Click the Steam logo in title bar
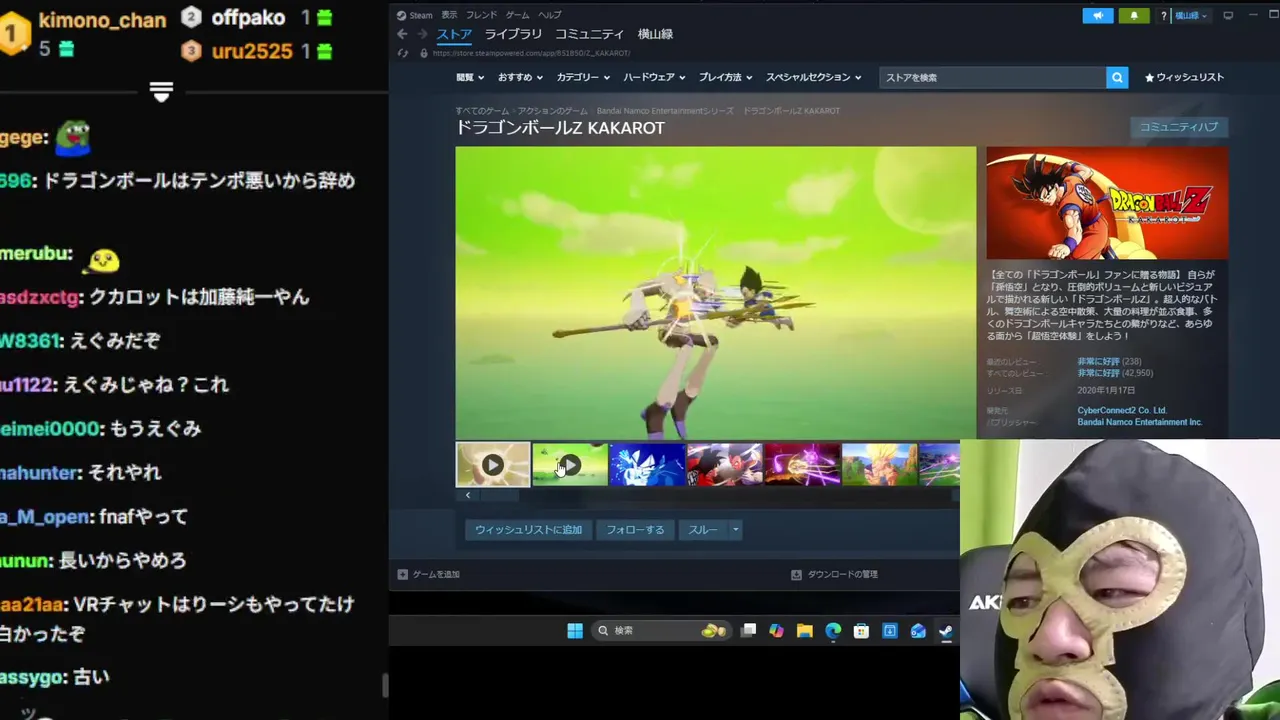Viewport: 1280px width, 720px height. [401, 15]
